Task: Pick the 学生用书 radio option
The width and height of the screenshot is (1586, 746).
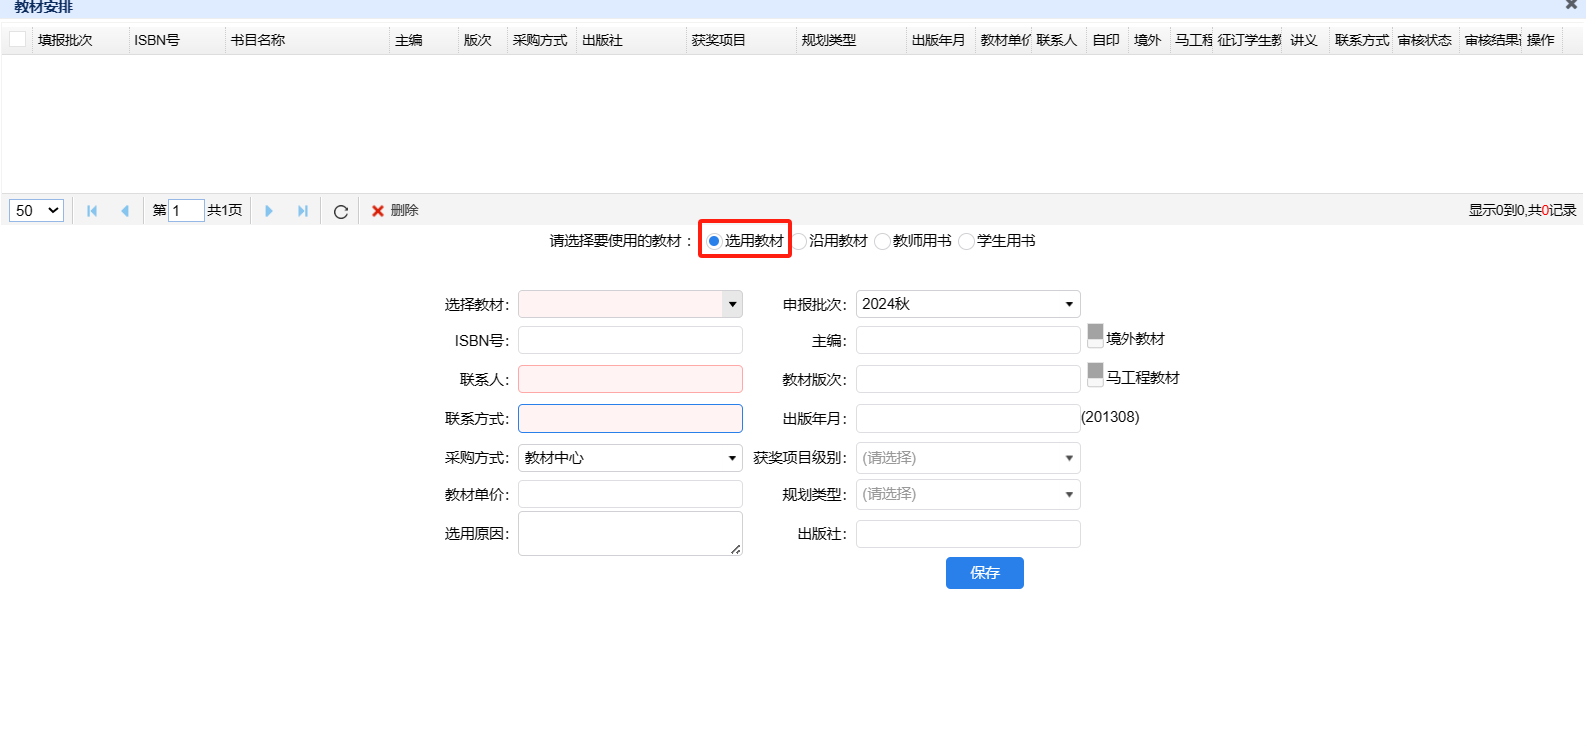Action: 966,241
